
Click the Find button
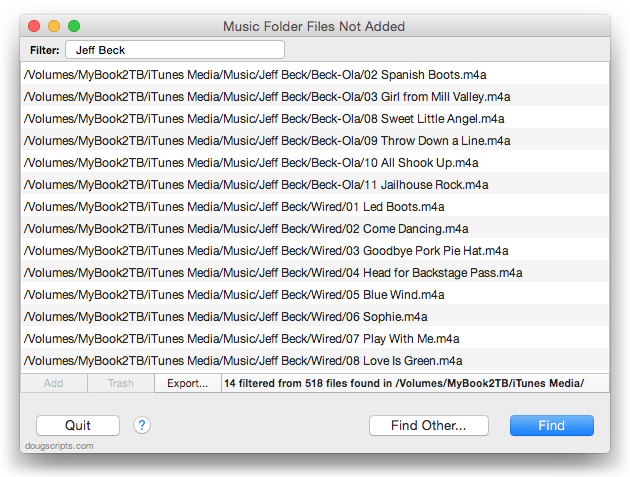coord(552,425)
